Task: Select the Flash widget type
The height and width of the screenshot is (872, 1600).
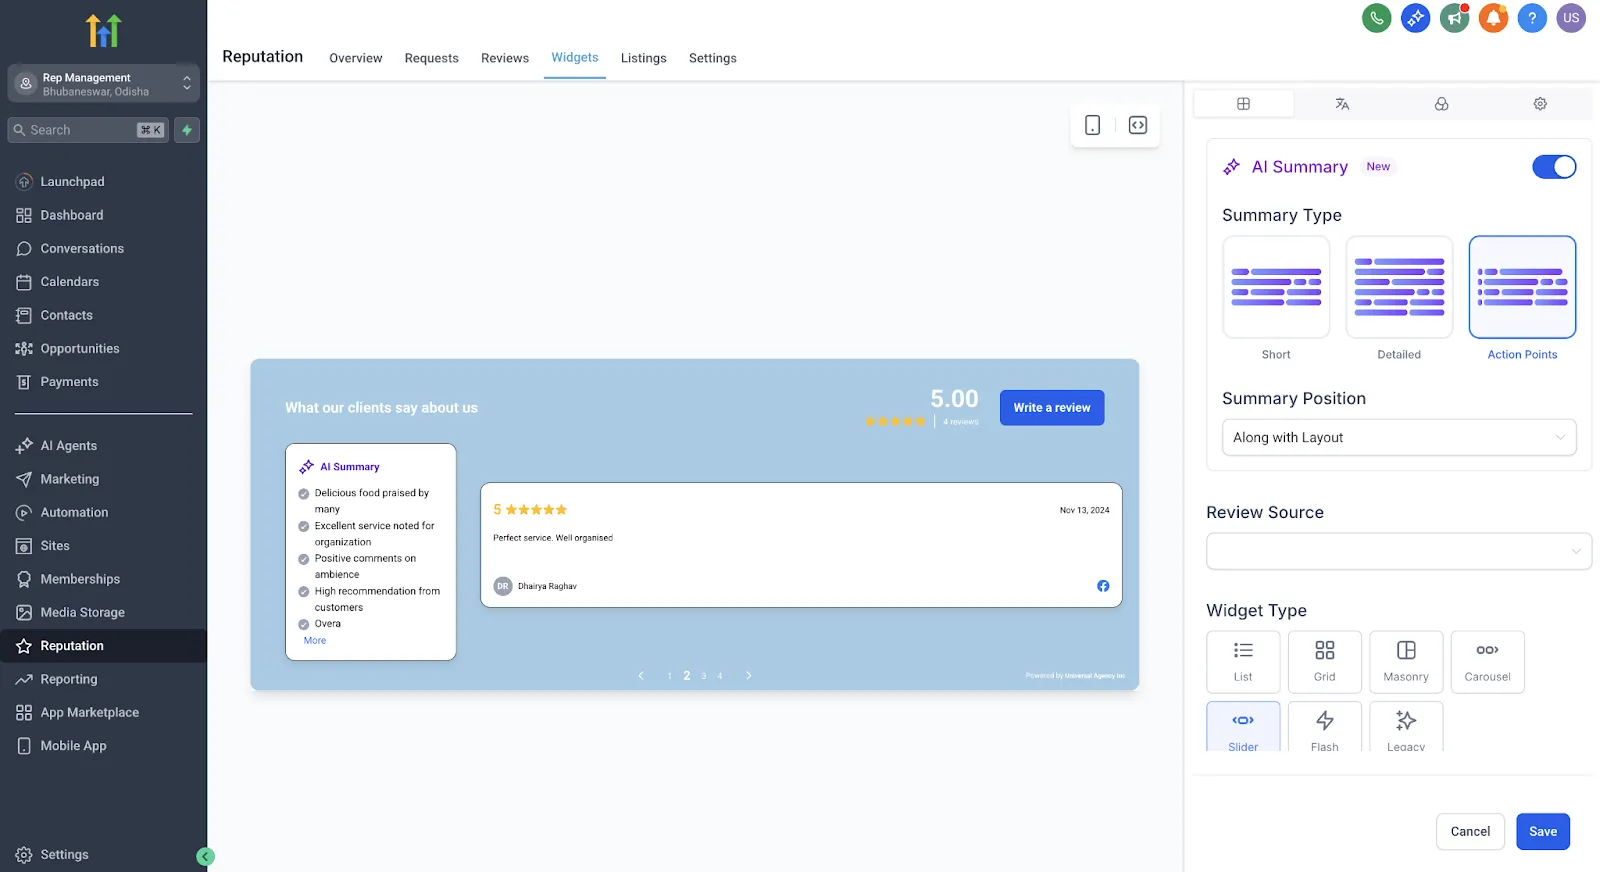Action: 1325,727
